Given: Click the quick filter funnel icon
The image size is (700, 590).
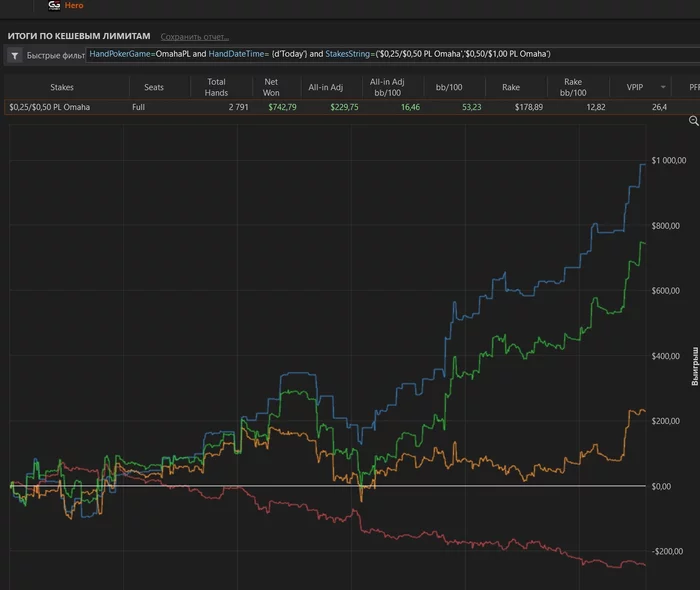Looking at the screenshot, I should (x=15, y=56).
